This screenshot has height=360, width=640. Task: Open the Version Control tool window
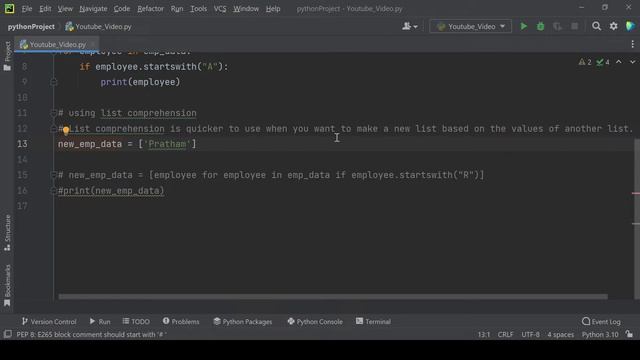tap(49, 322)
